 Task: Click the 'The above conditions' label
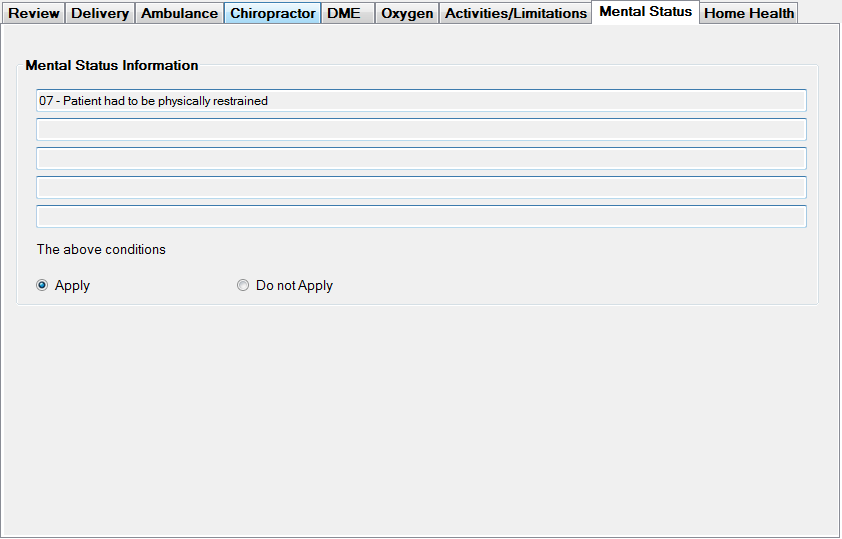(x=101, y=249)
